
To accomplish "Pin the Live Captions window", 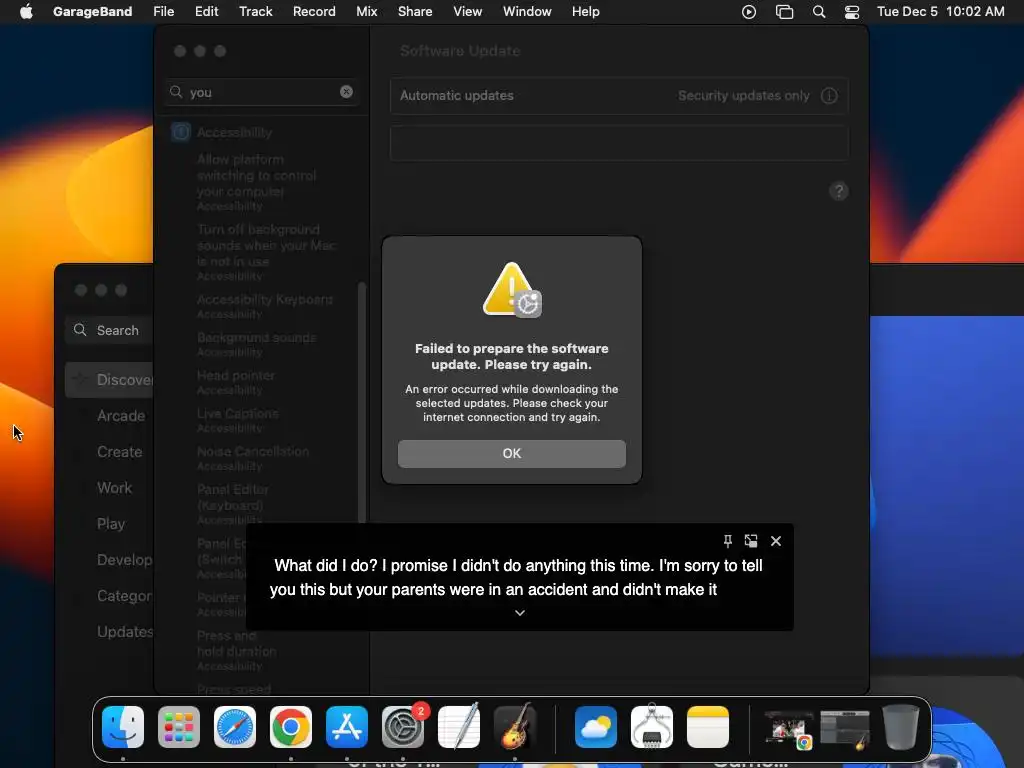I will [x=728, y=541].
